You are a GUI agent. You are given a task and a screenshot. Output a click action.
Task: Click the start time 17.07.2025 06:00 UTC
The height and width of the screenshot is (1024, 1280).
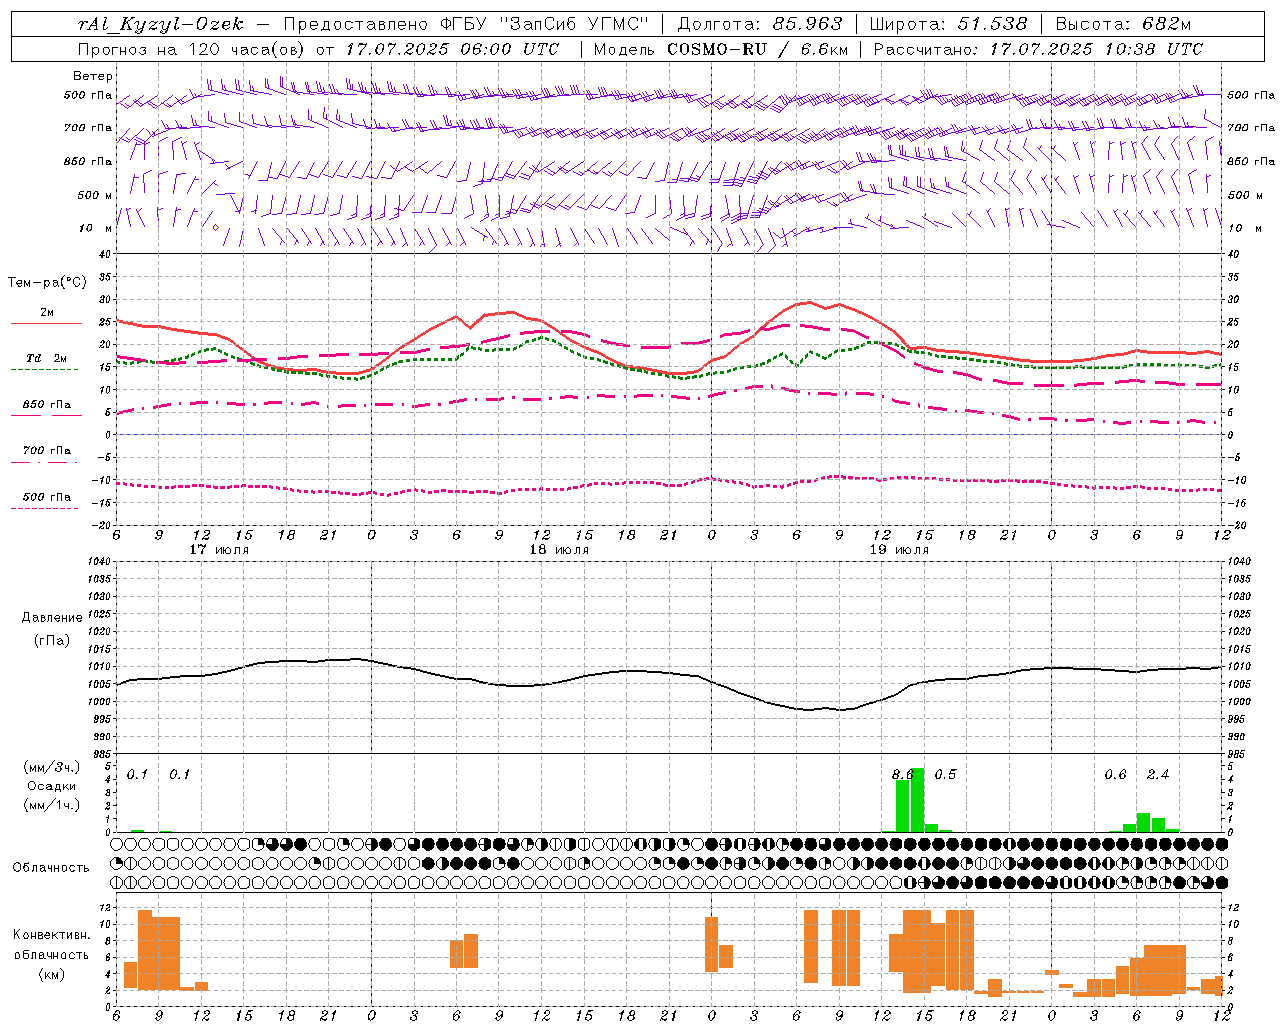pos(452,49)
